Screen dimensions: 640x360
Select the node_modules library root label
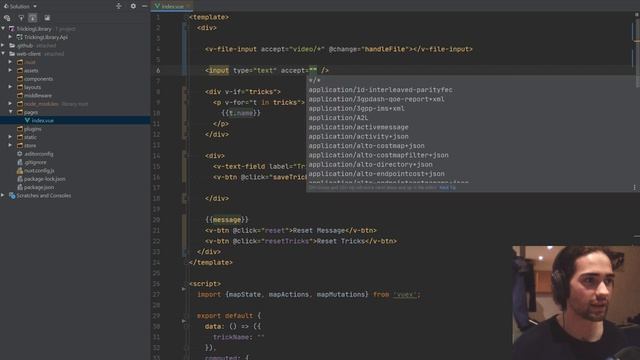pos(56,104)
